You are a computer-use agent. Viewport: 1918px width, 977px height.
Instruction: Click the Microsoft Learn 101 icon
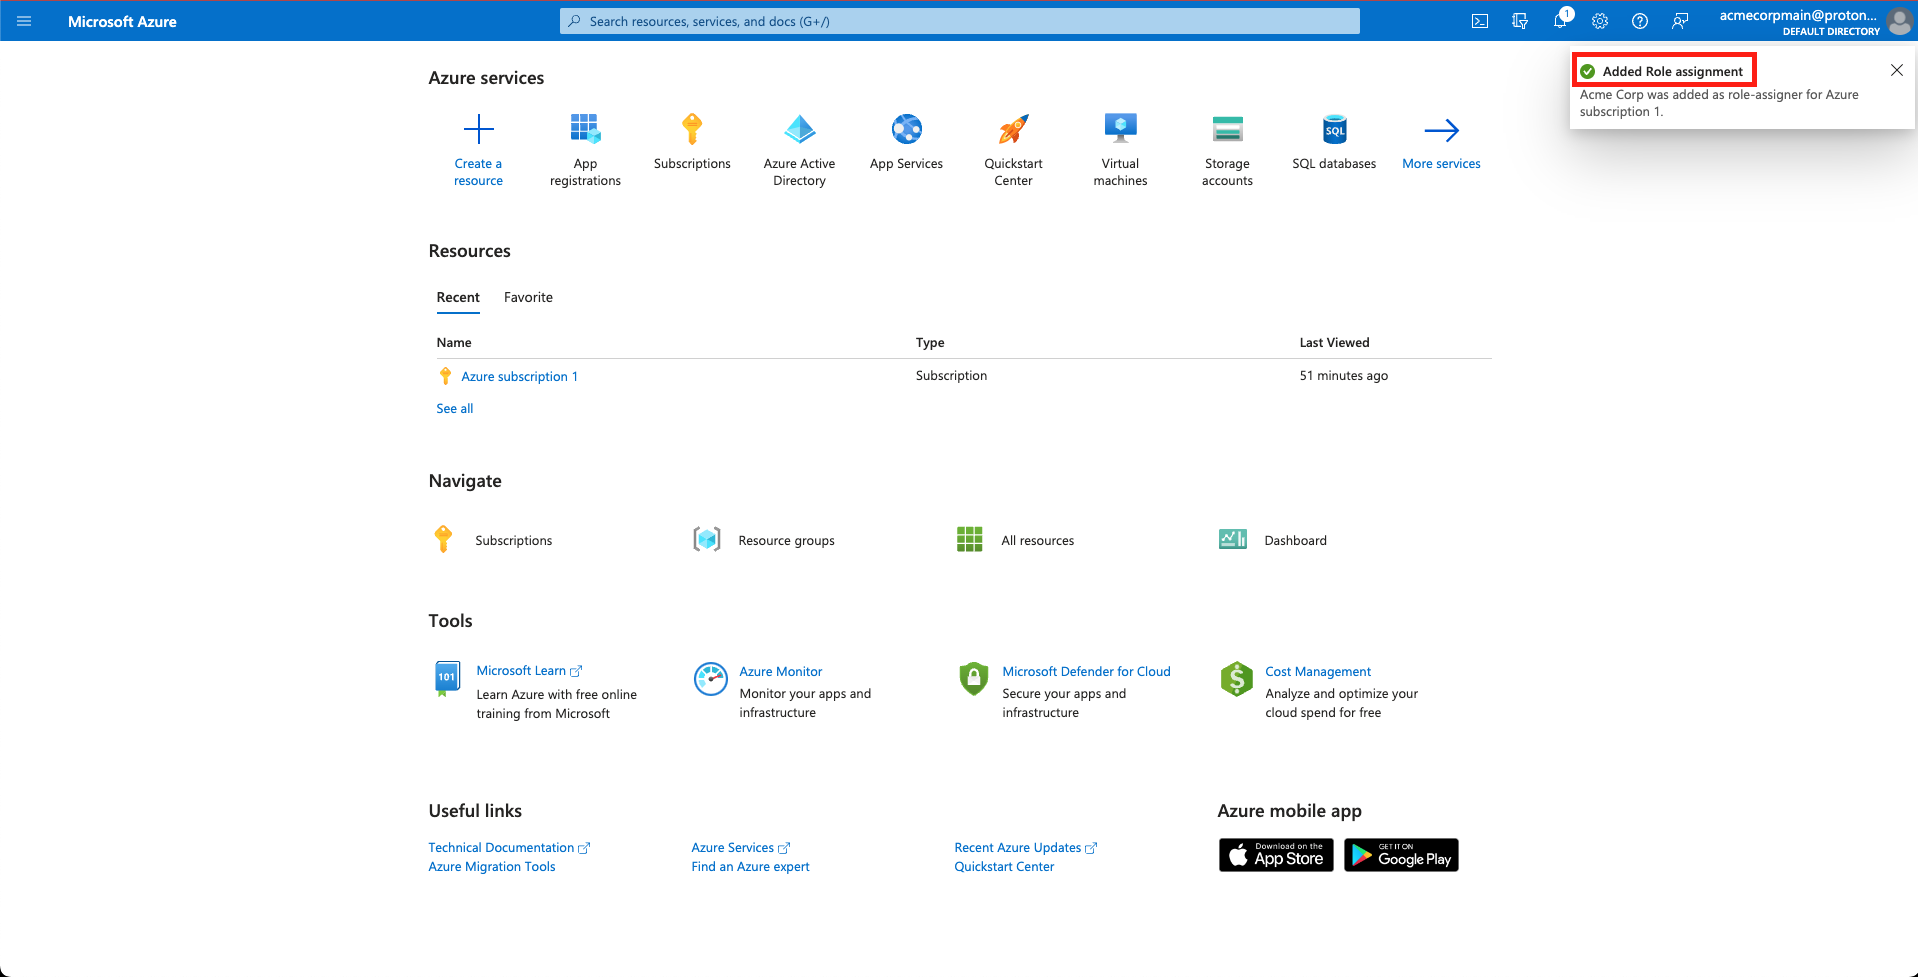tap(447, 679)
